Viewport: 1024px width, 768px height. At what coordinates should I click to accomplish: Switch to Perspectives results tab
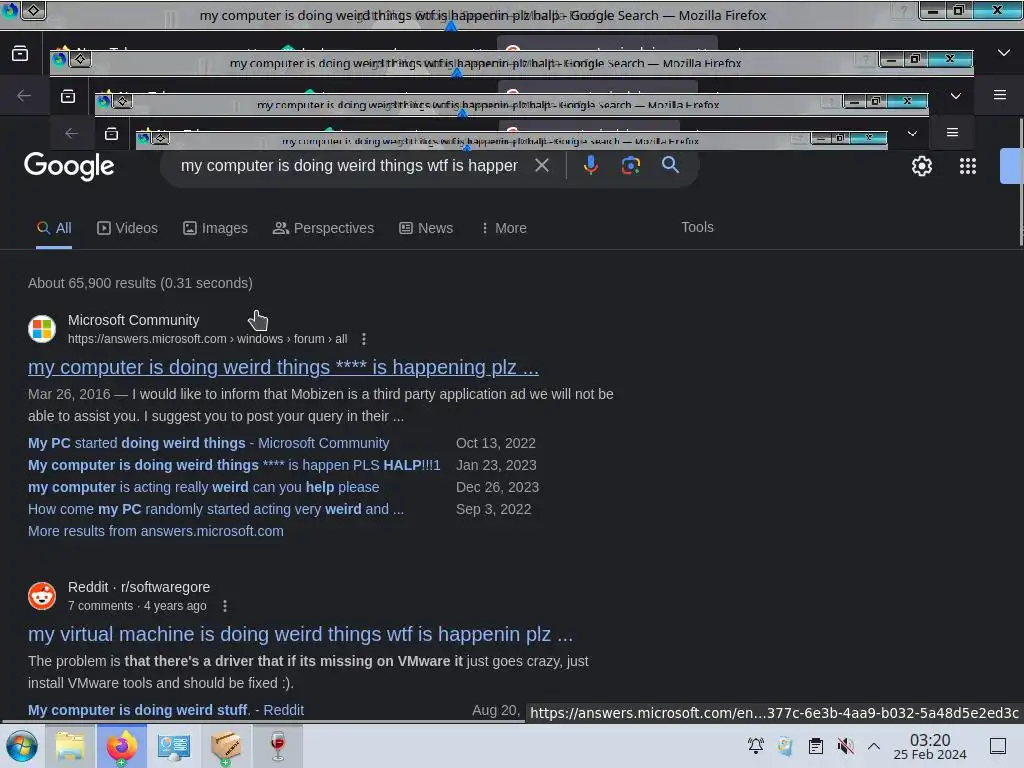coord(323,228)
